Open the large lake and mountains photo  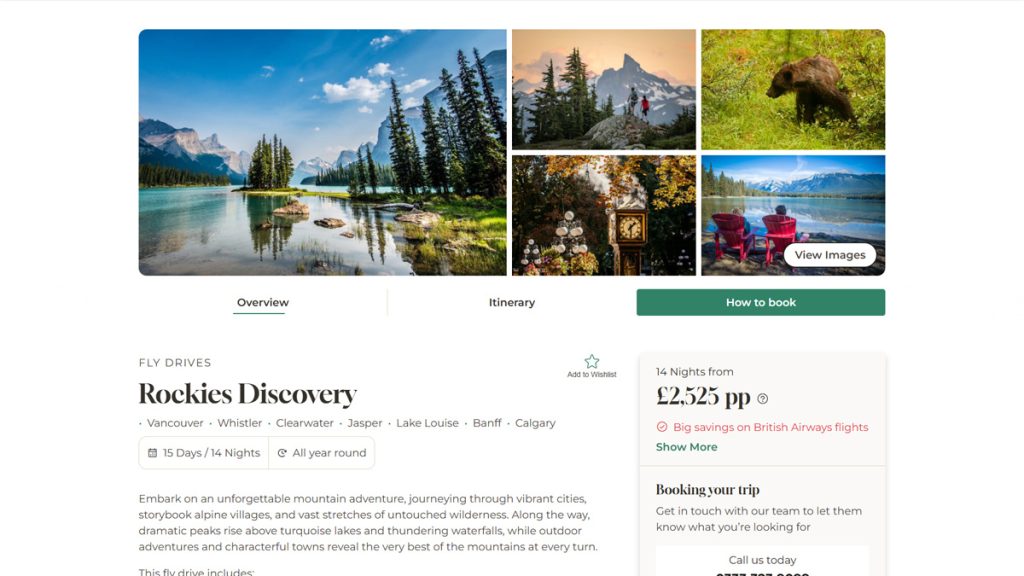click(323, 152)
